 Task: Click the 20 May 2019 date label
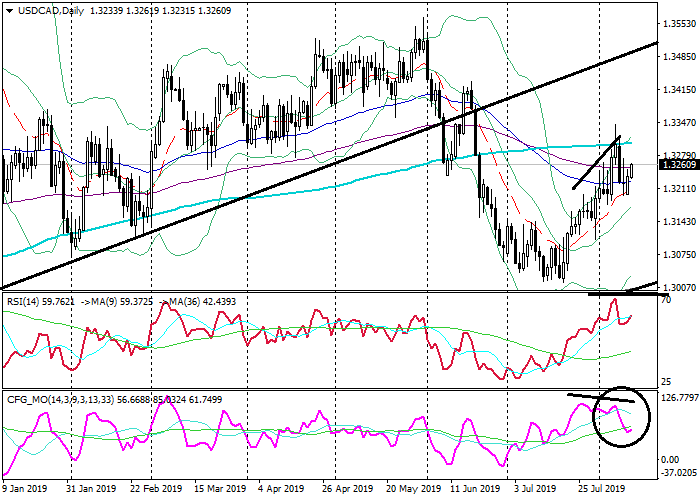pyautogui.click(x=412, y=488)
